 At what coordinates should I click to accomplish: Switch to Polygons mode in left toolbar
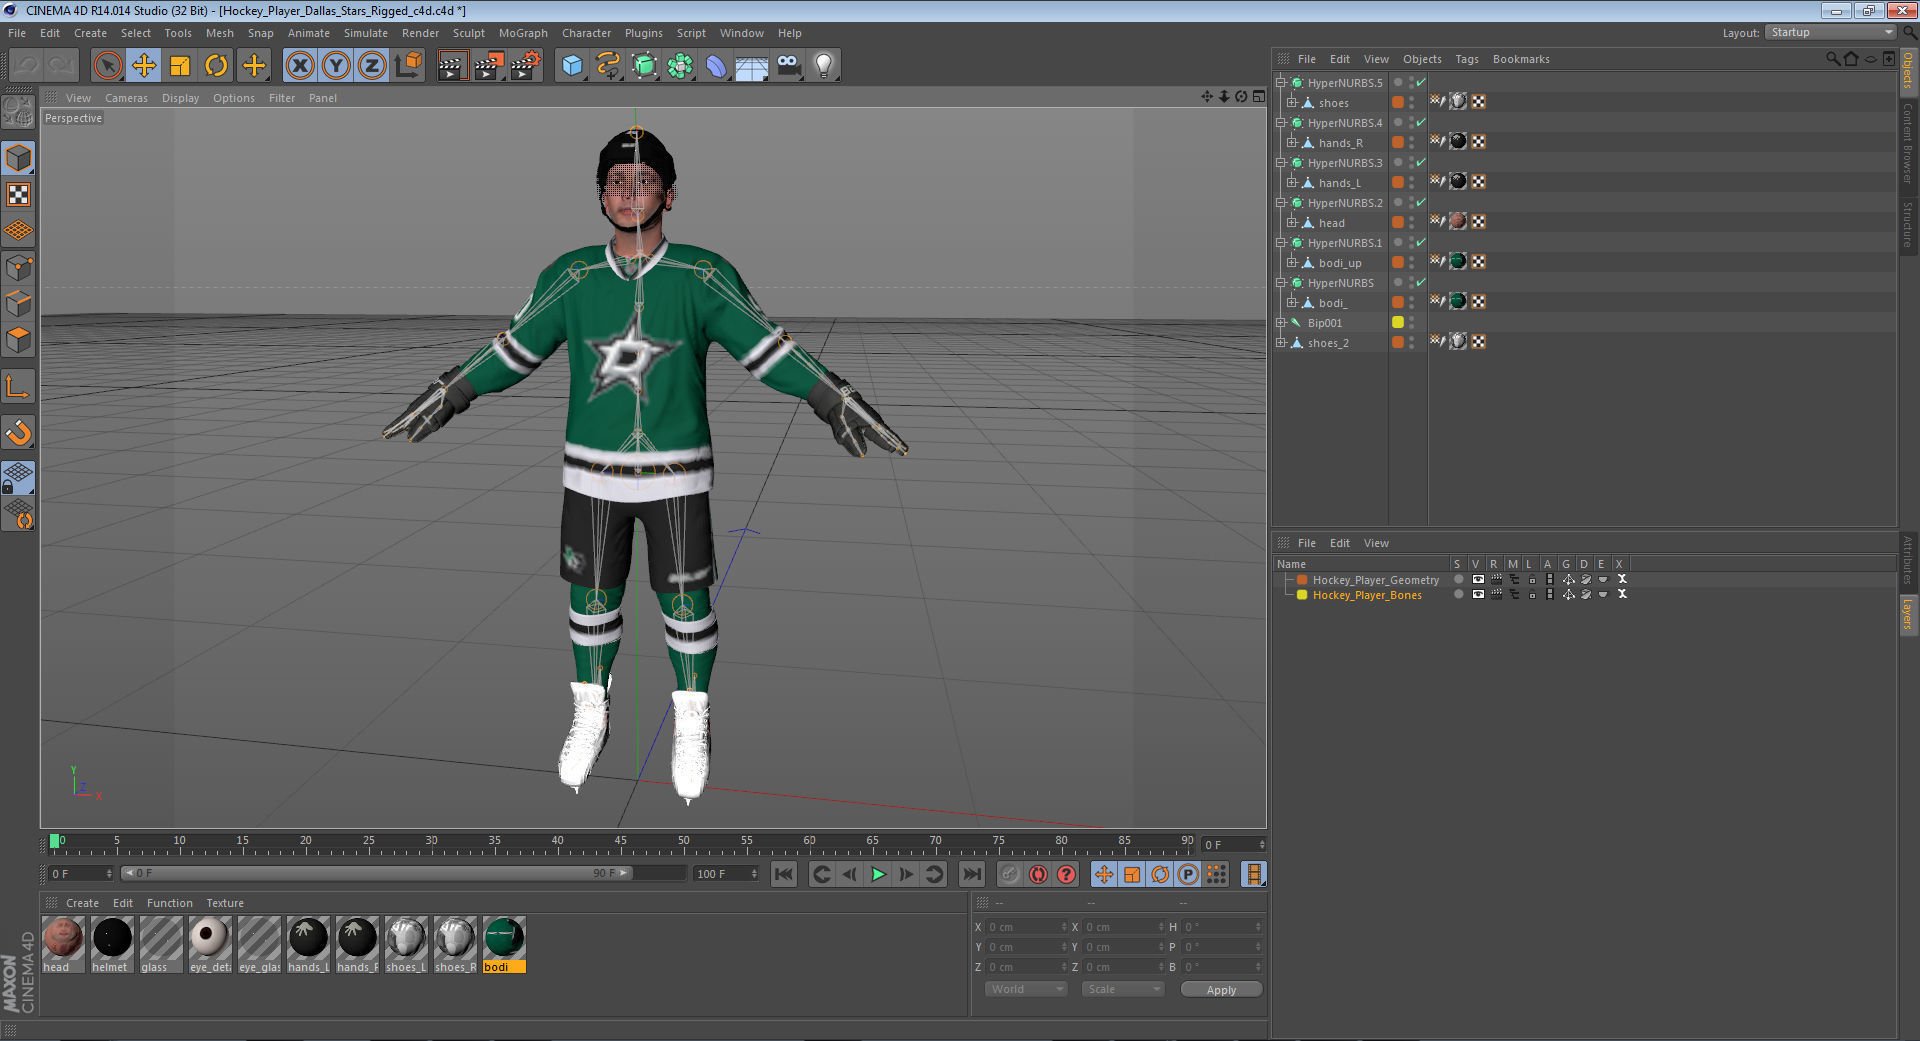click(x=18, y=339)
